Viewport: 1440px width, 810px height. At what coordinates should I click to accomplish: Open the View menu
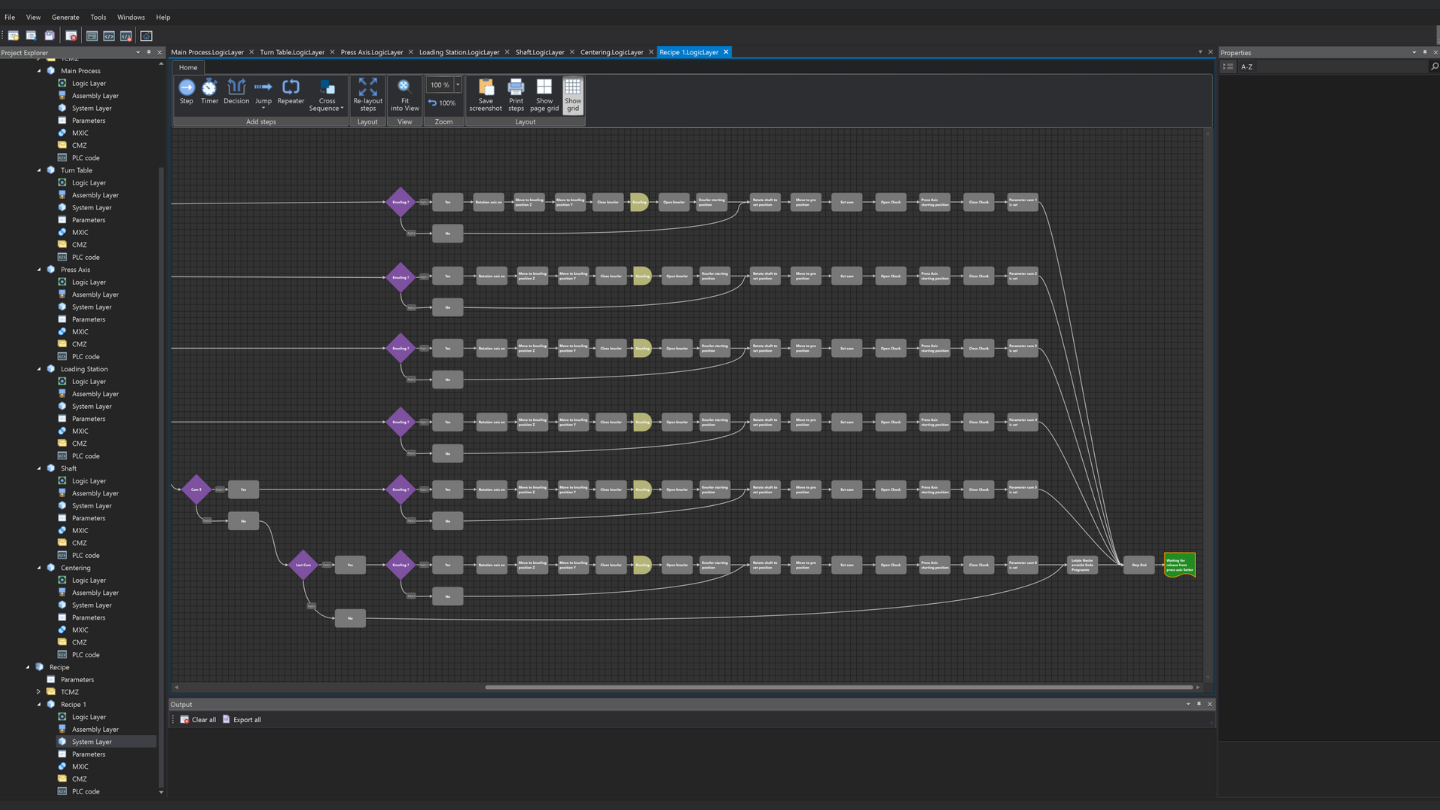(x=33, y=17)
